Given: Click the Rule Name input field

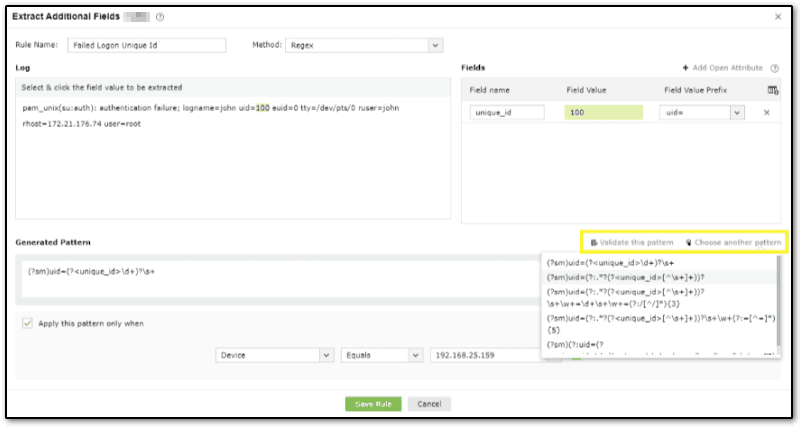Looking at the screenshot, I should pos(146,45).
